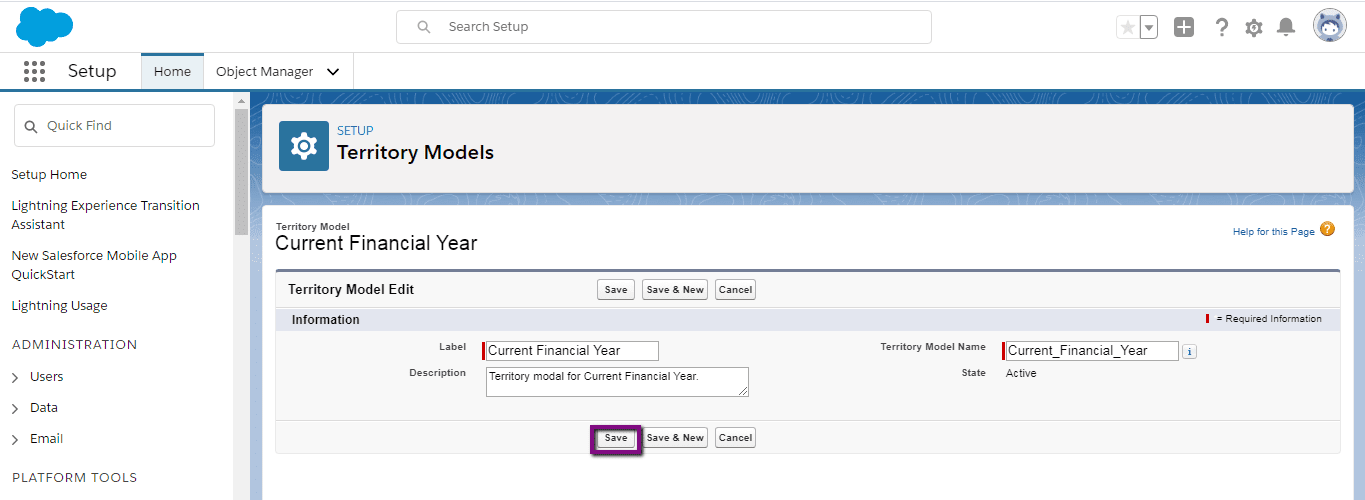This screenshot has height=500, width=1365.
Task: Click the bottom Save & New button
Action: tap(675, 438)
